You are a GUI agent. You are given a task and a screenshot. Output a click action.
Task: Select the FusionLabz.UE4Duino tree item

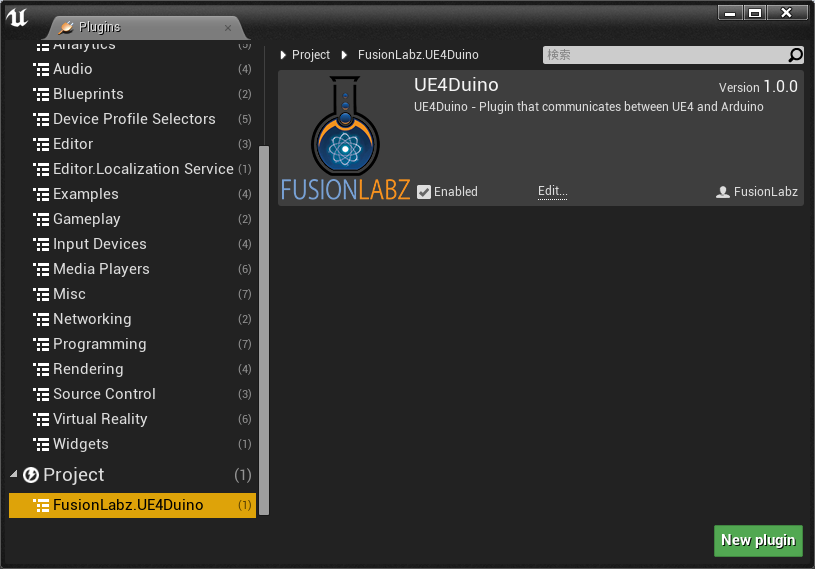[132, 505]
